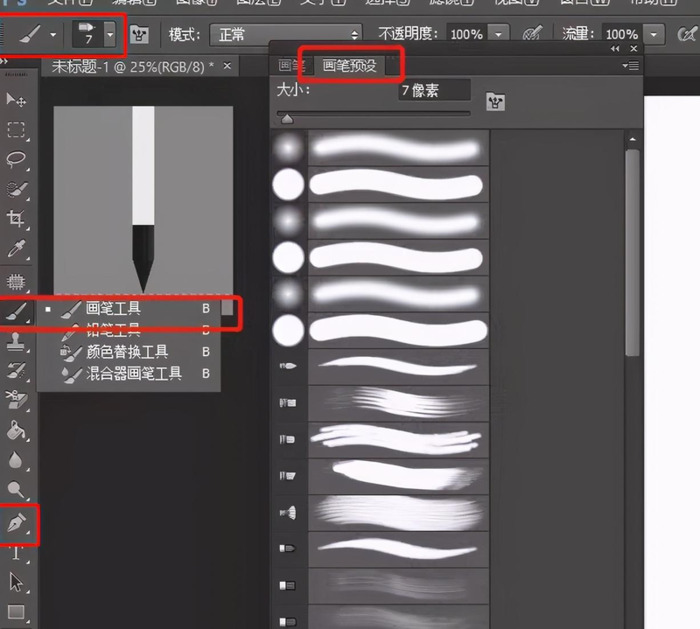Select the Move tool in the toolbar
This screenshot has height=629, width=700.
pyautogui.click(x=16, y=99)
